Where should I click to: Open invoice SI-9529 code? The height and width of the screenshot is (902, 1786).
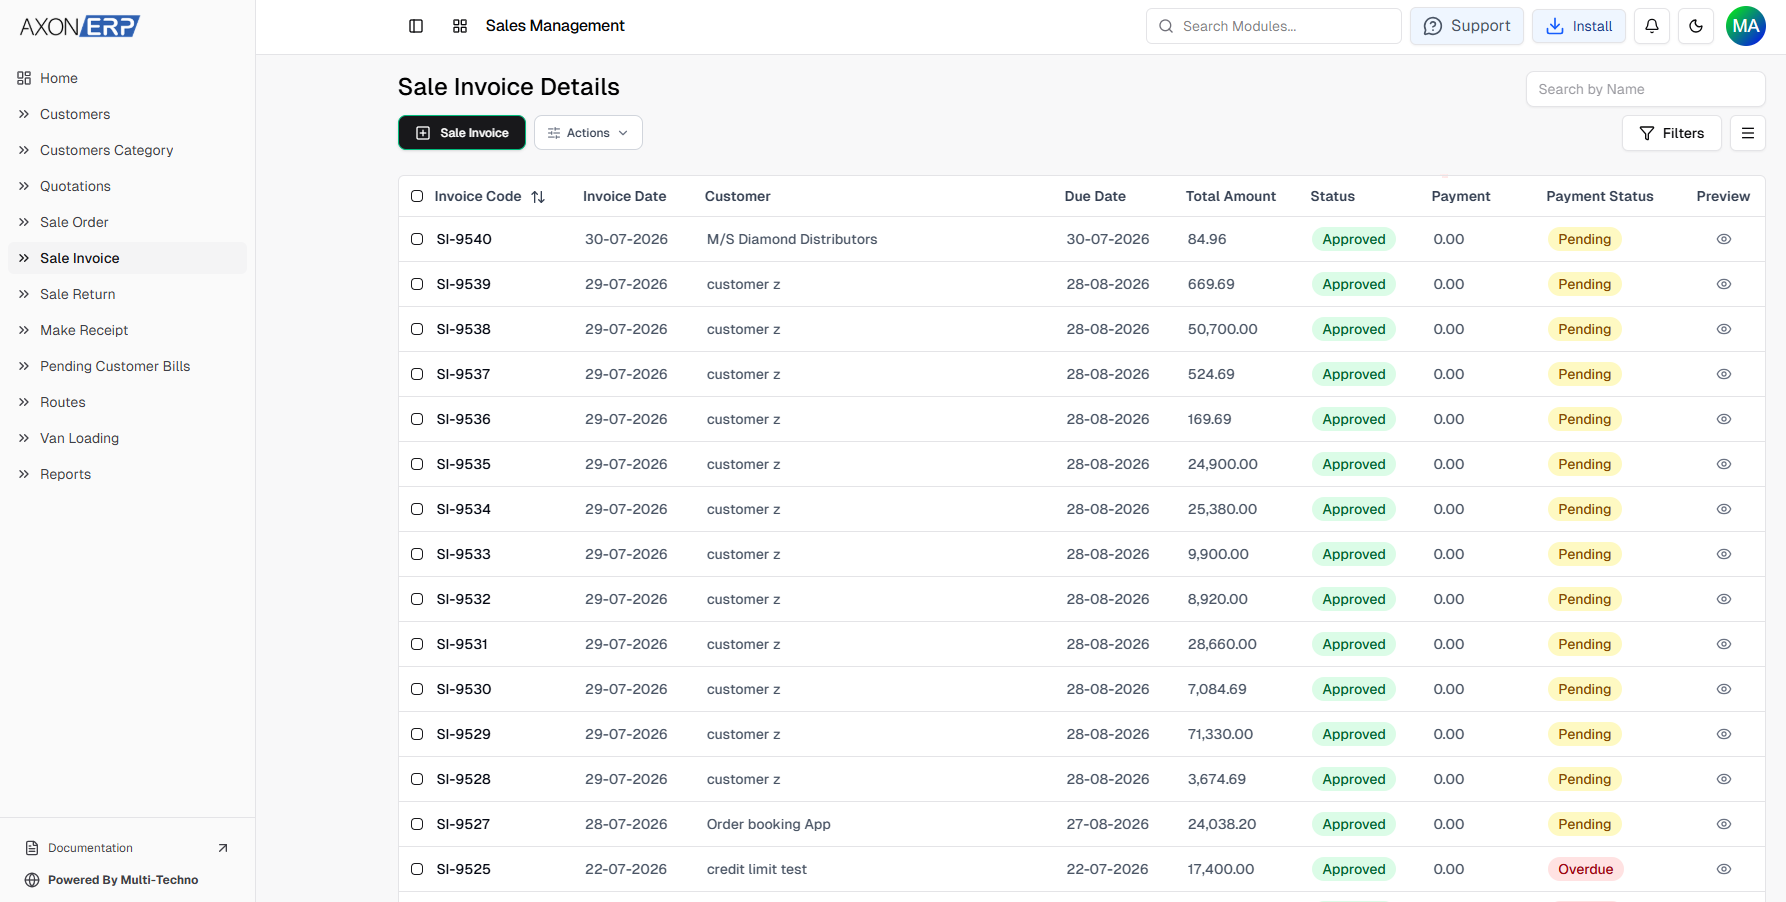click(x=463, y=734)
